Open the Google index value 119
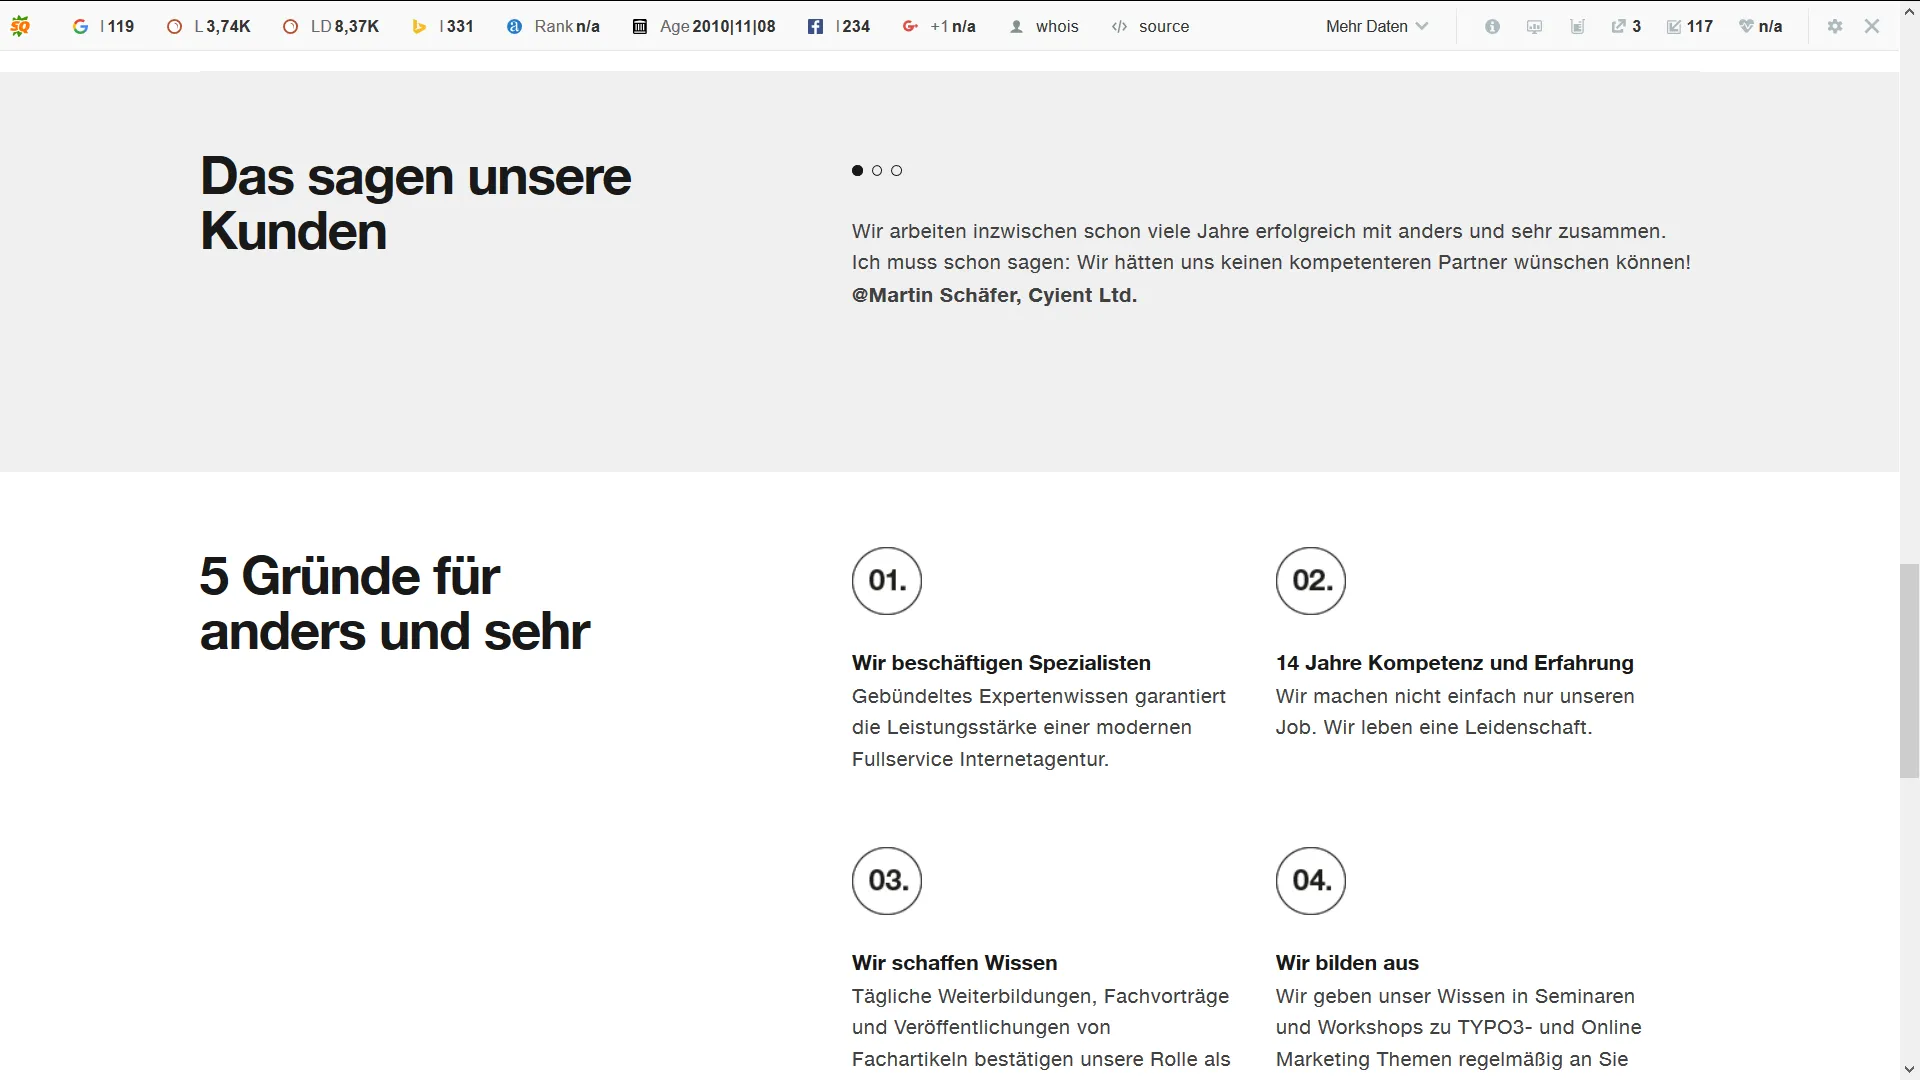 [x=104, y=27]
